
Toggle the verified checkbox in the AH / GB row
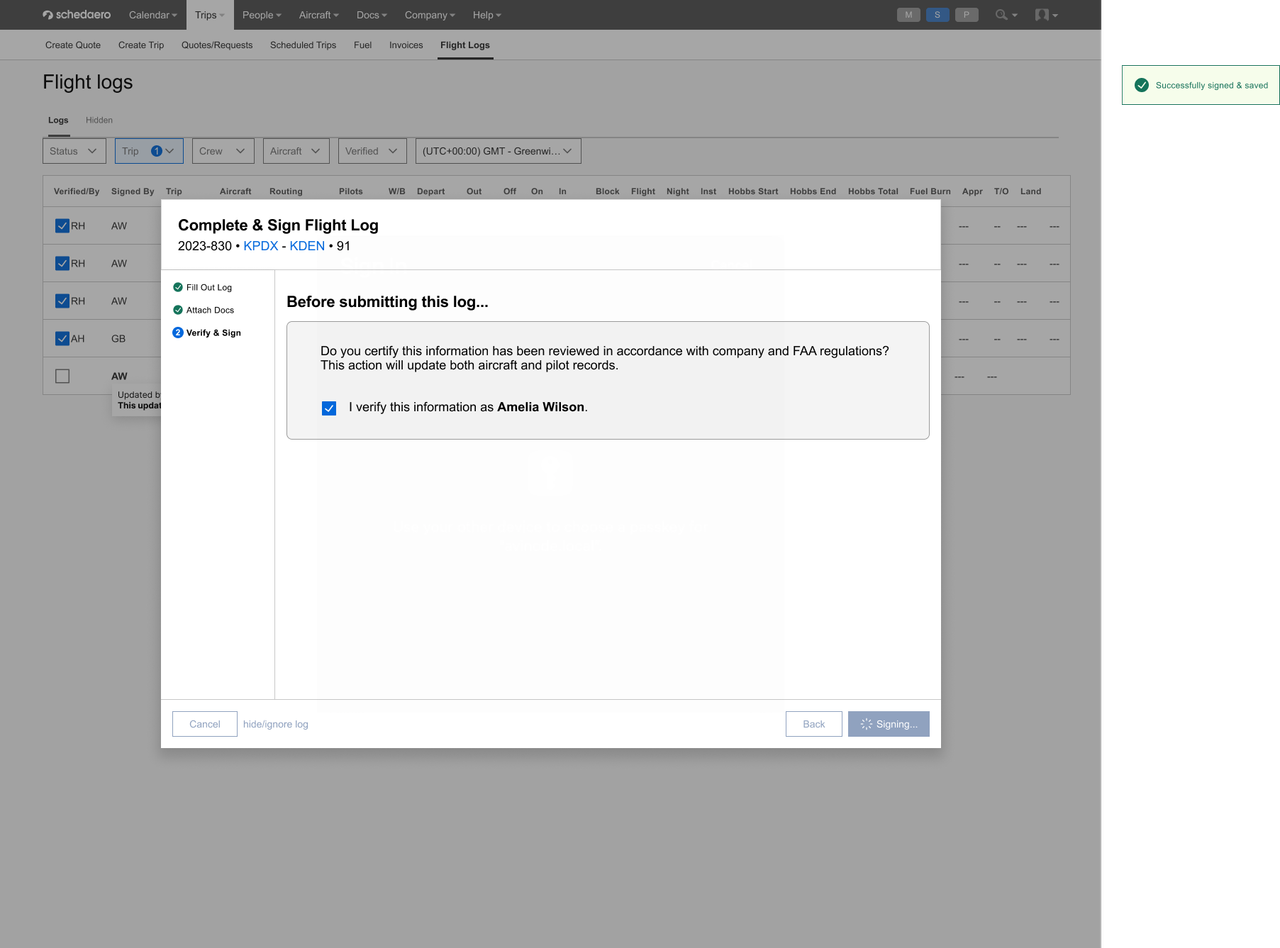(62, 339)
